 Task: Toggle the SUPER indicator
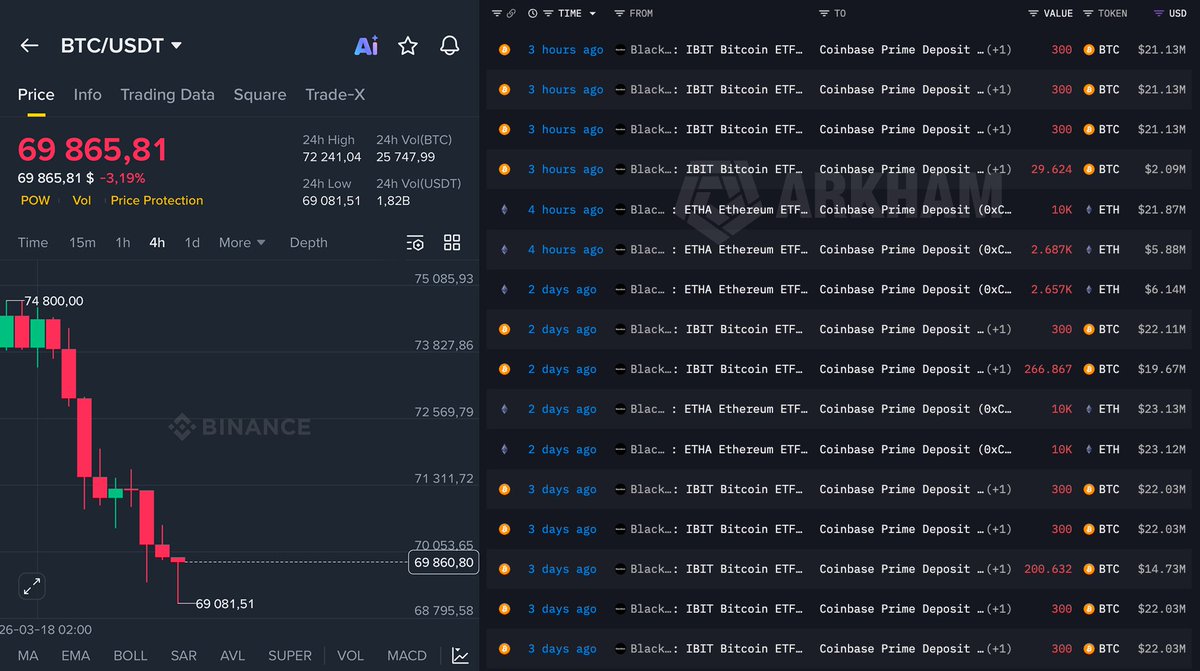point(290,656)
